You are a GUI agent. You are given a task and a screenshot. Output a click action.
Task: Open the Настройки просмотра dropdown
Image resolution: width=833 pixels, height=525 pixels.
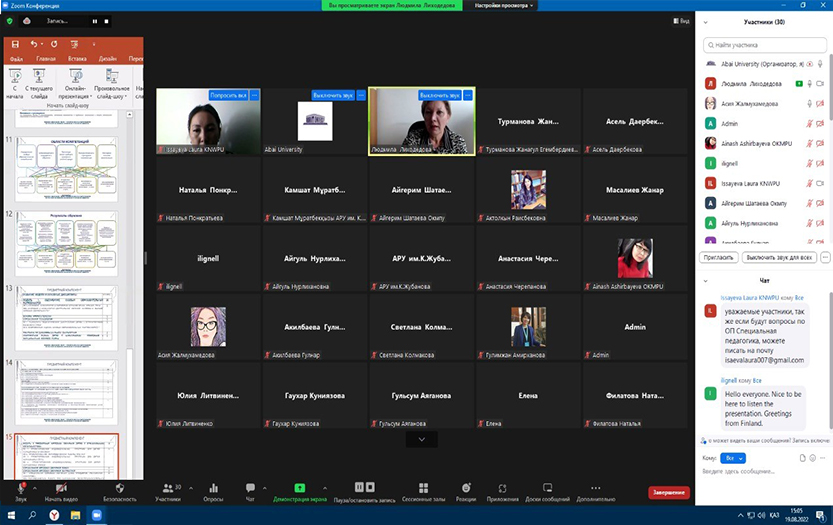pos(505,5)
